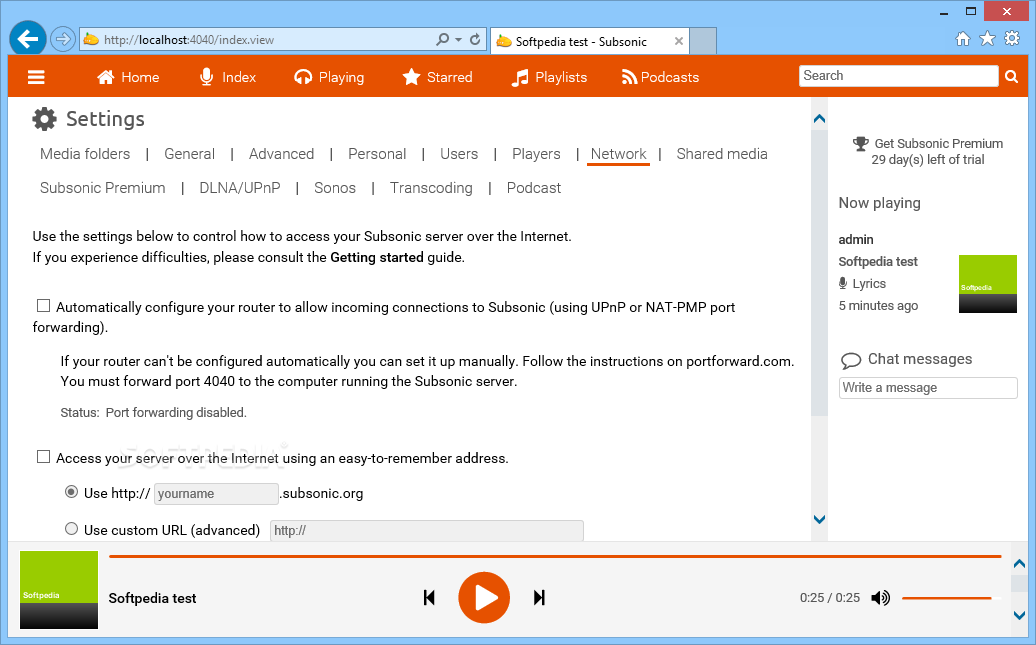This screenshot has width=1036, height=645.
Task: Enable easy-to-remember address access checkbox
Action: point(44,457)
